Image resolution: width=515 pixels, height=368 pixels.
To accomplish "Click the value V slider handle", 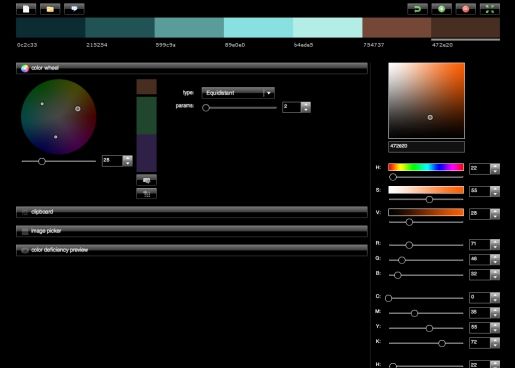I will pos(409,222).
